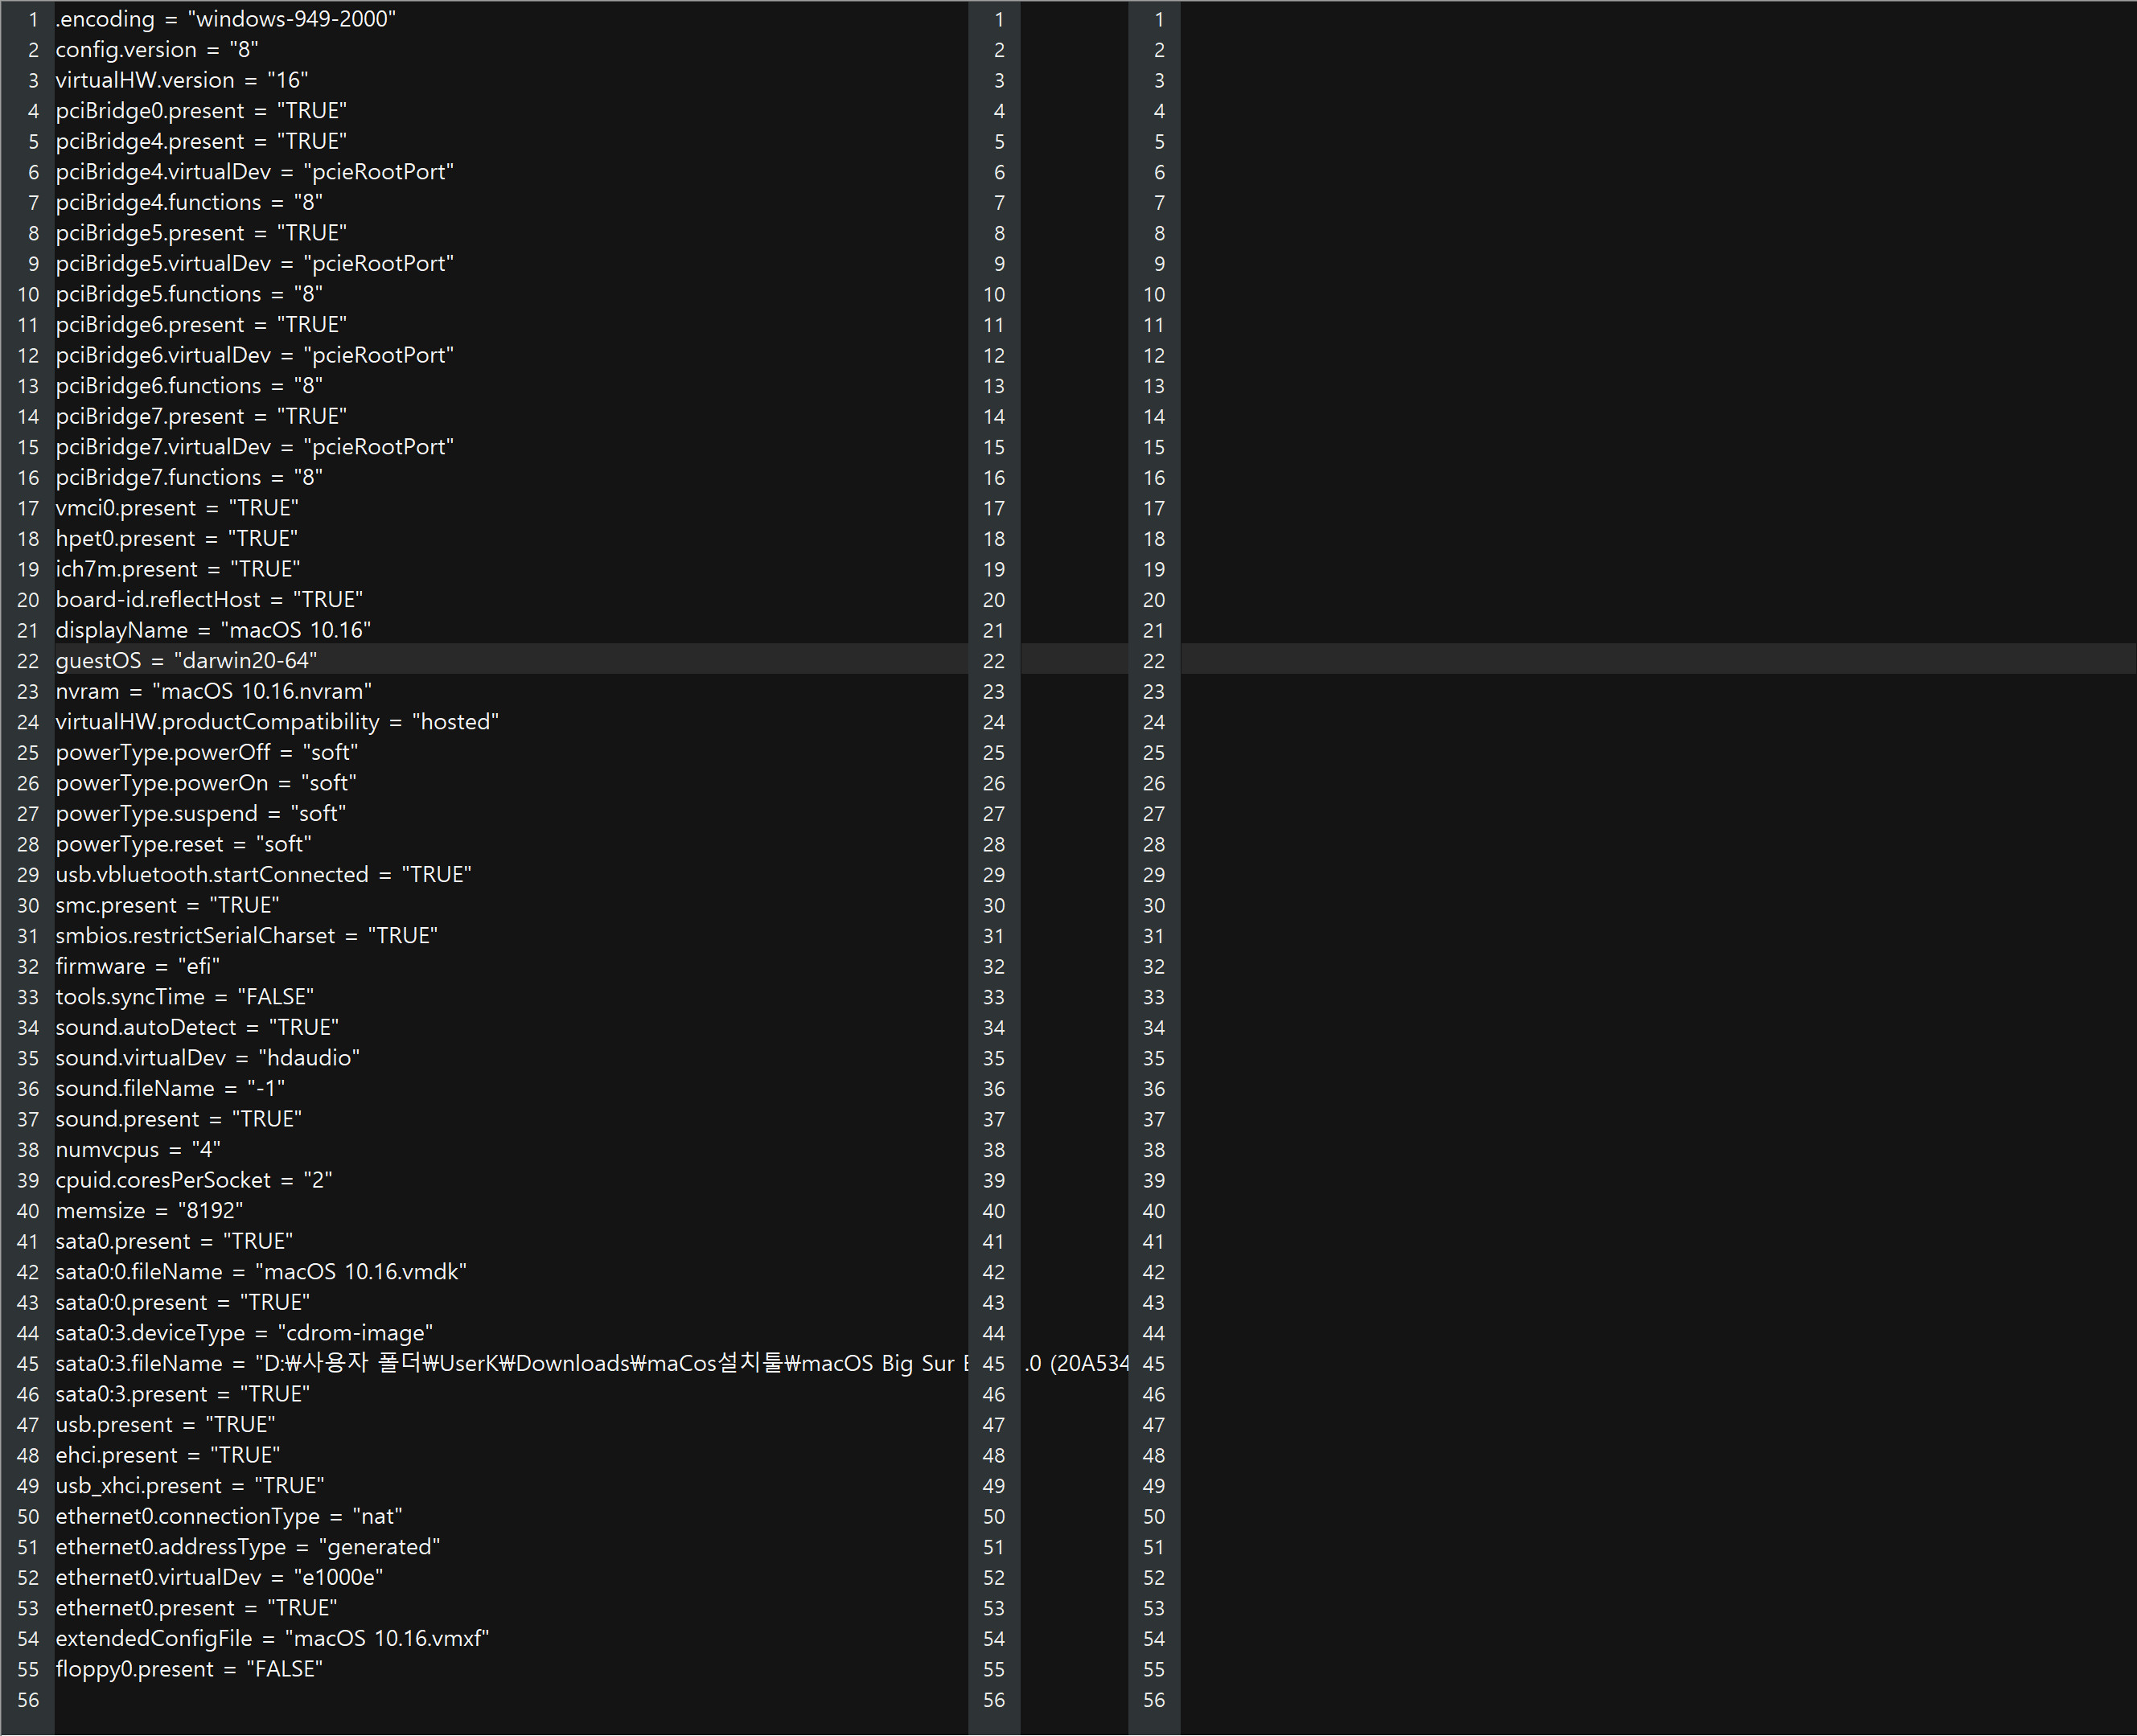Image resolution: width=2137 pixels, height=1736 pixels.
Task: Select the config.version = "8" line
Action: click(157, 50)
